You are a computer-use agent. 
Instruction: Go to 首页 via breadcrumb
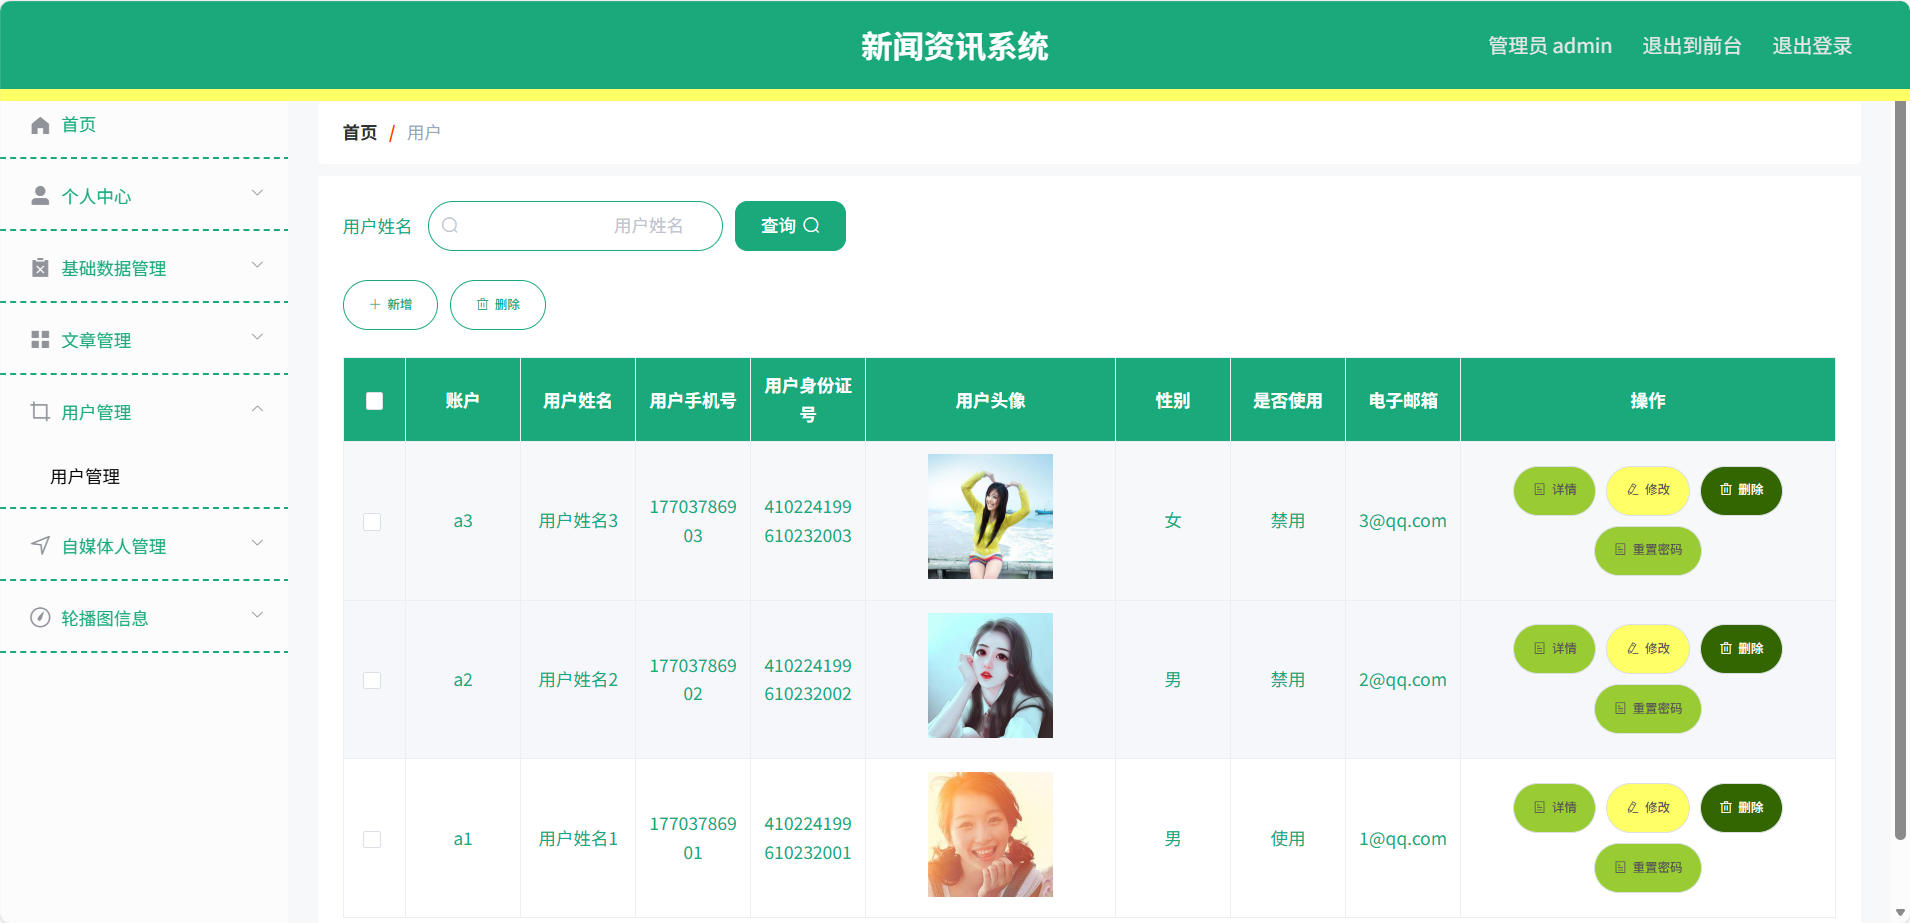point(360,133)
